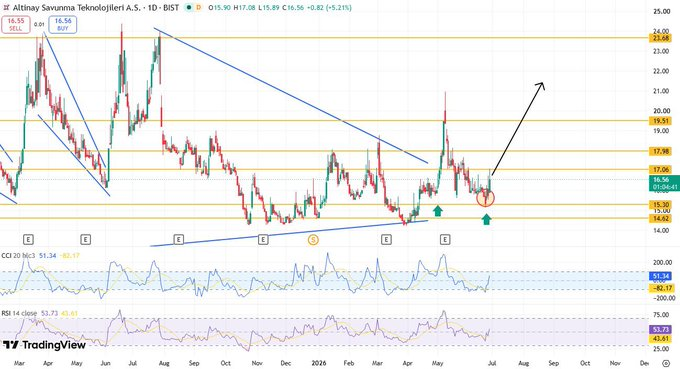Click the green market-open status dot
Viewport: 680px width, 369px height.
tap(188, 8)
